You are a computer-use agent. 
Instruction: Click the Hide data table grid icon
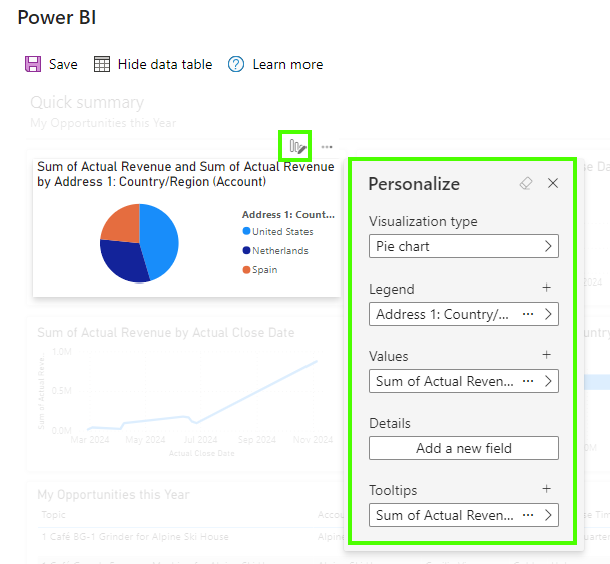coord(102,64)
